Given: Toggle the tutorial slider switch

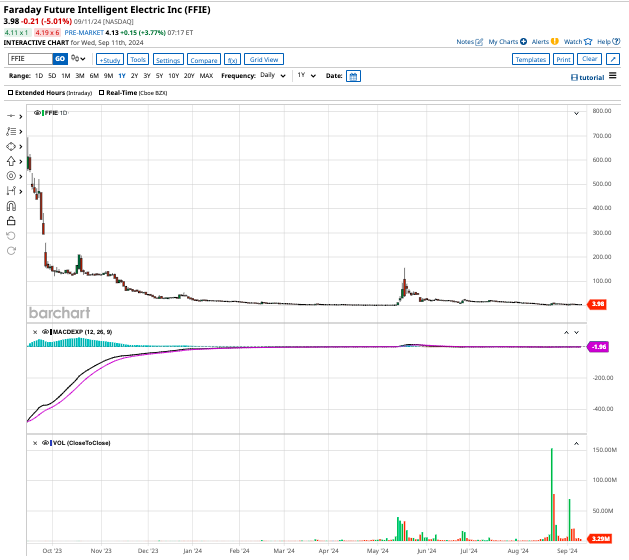Looking at the screenshot, I should coord(571,77).
